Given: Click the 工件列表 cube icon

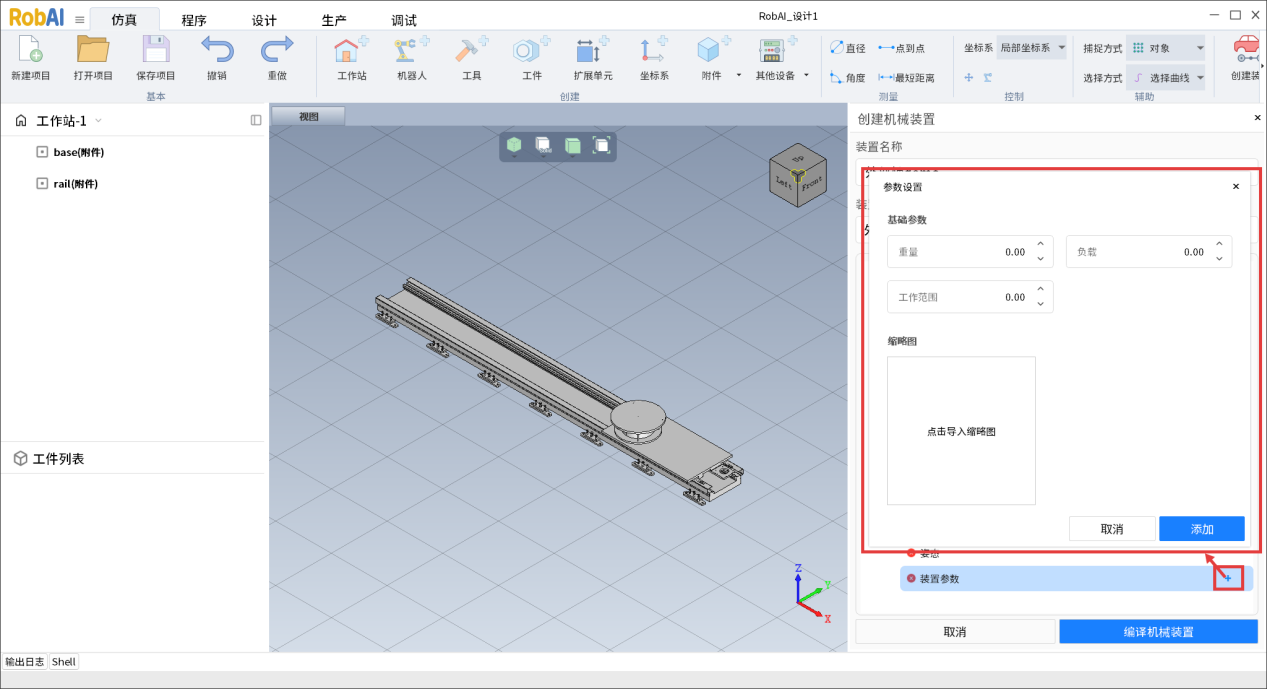Looking at the screenshot, I should (x=20, y=458).
